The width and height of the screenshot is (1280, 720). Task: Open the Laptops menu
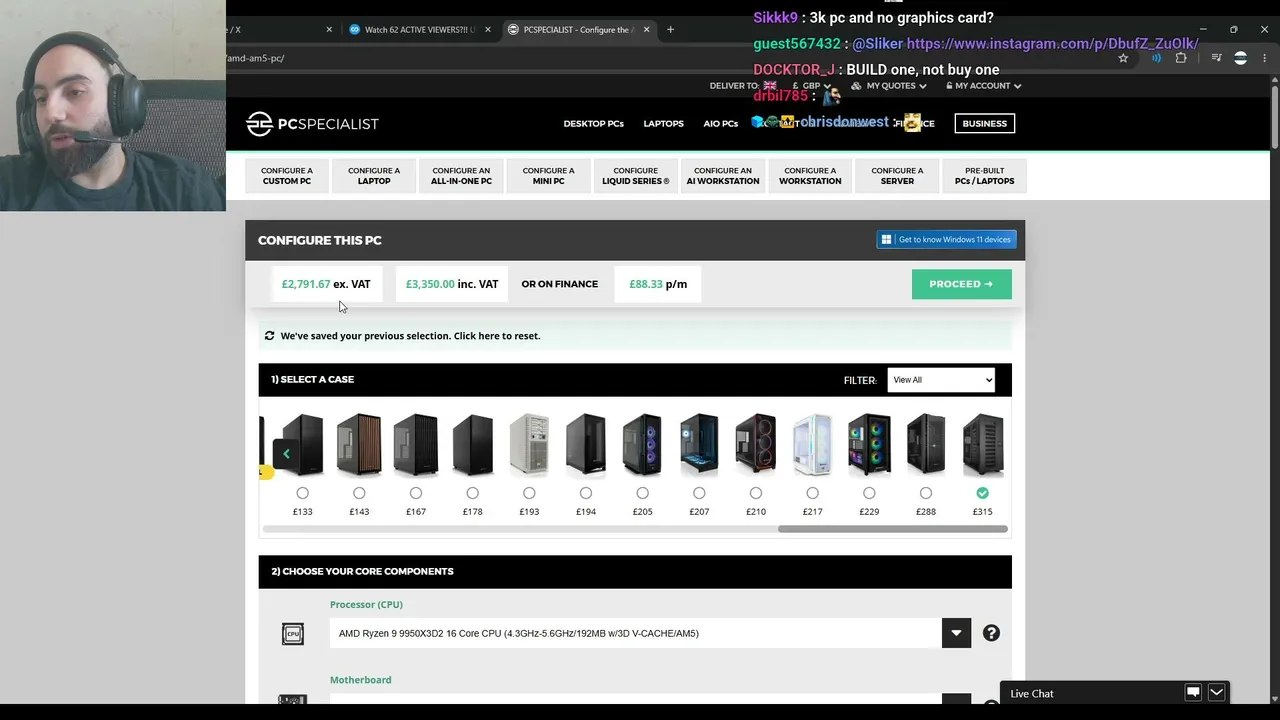[x=663, y=124]
